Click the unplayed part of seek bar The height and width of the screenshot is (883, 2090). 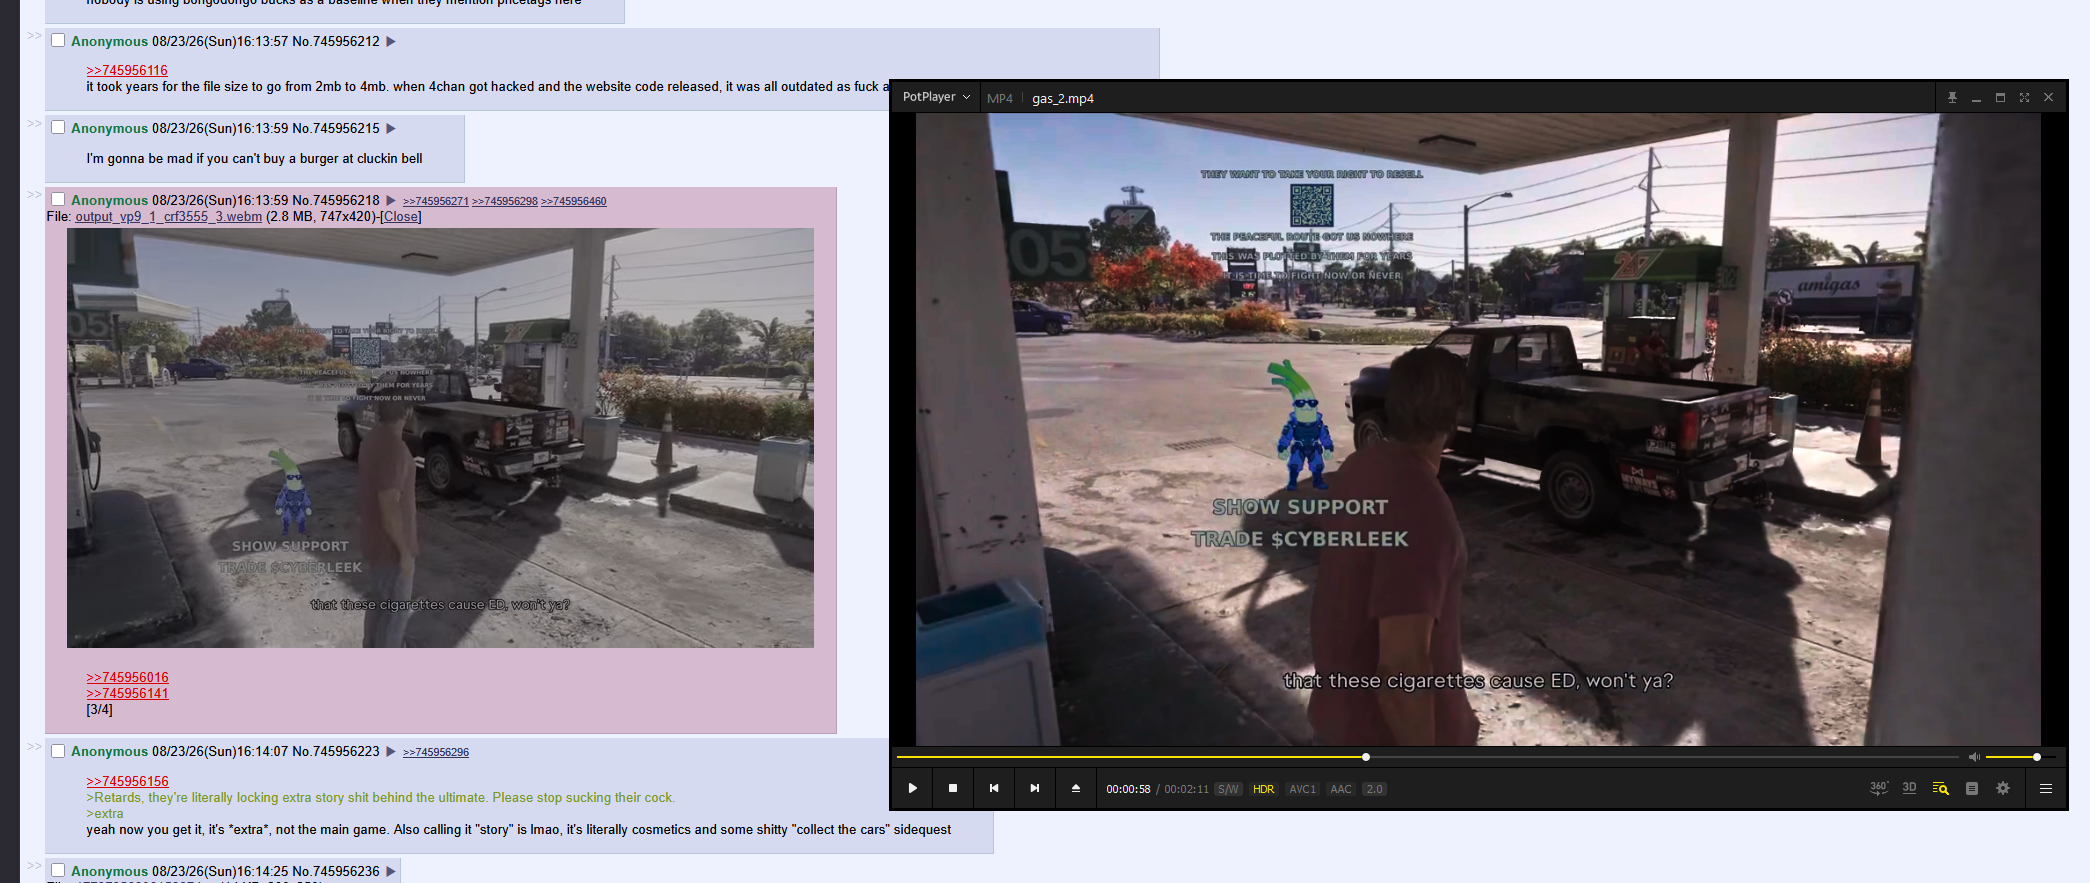(x=1664, y=757)
